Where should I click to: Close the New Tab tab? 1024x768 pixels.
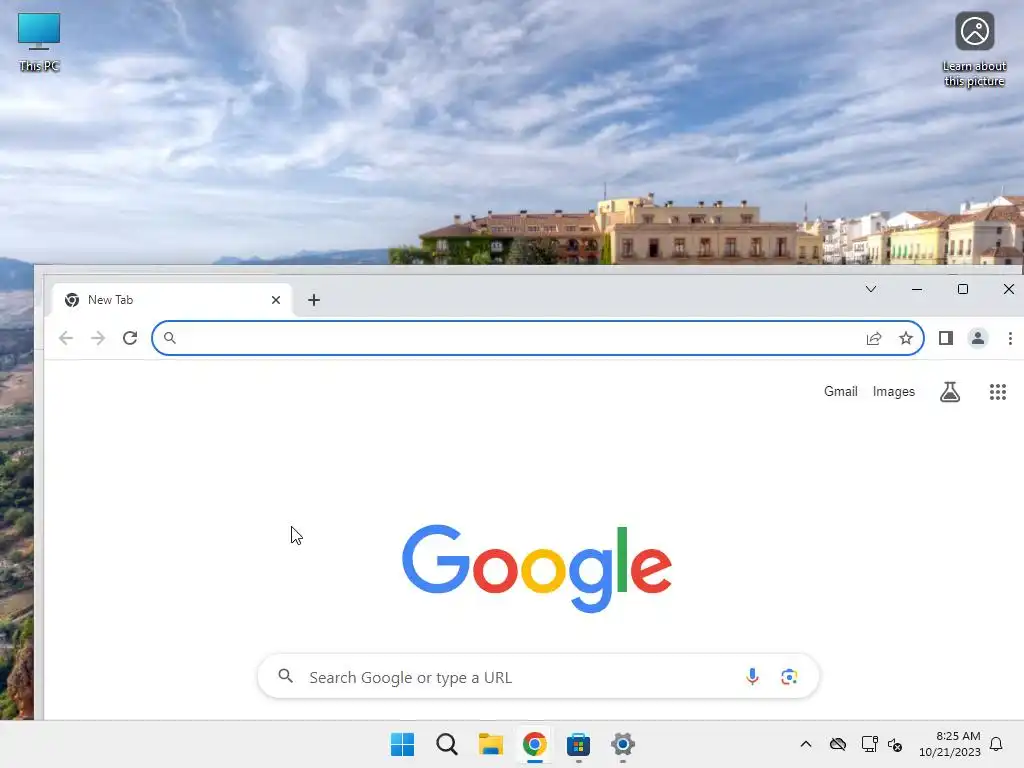276,300
